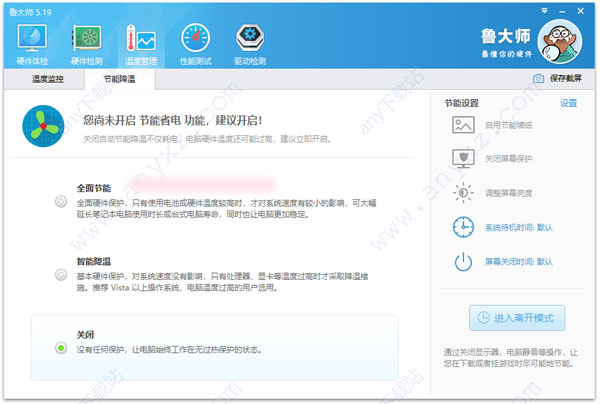Screen dimensions: 600x404
Task: Open the 设置 link in 节能设置
Action: coord(568,103)
